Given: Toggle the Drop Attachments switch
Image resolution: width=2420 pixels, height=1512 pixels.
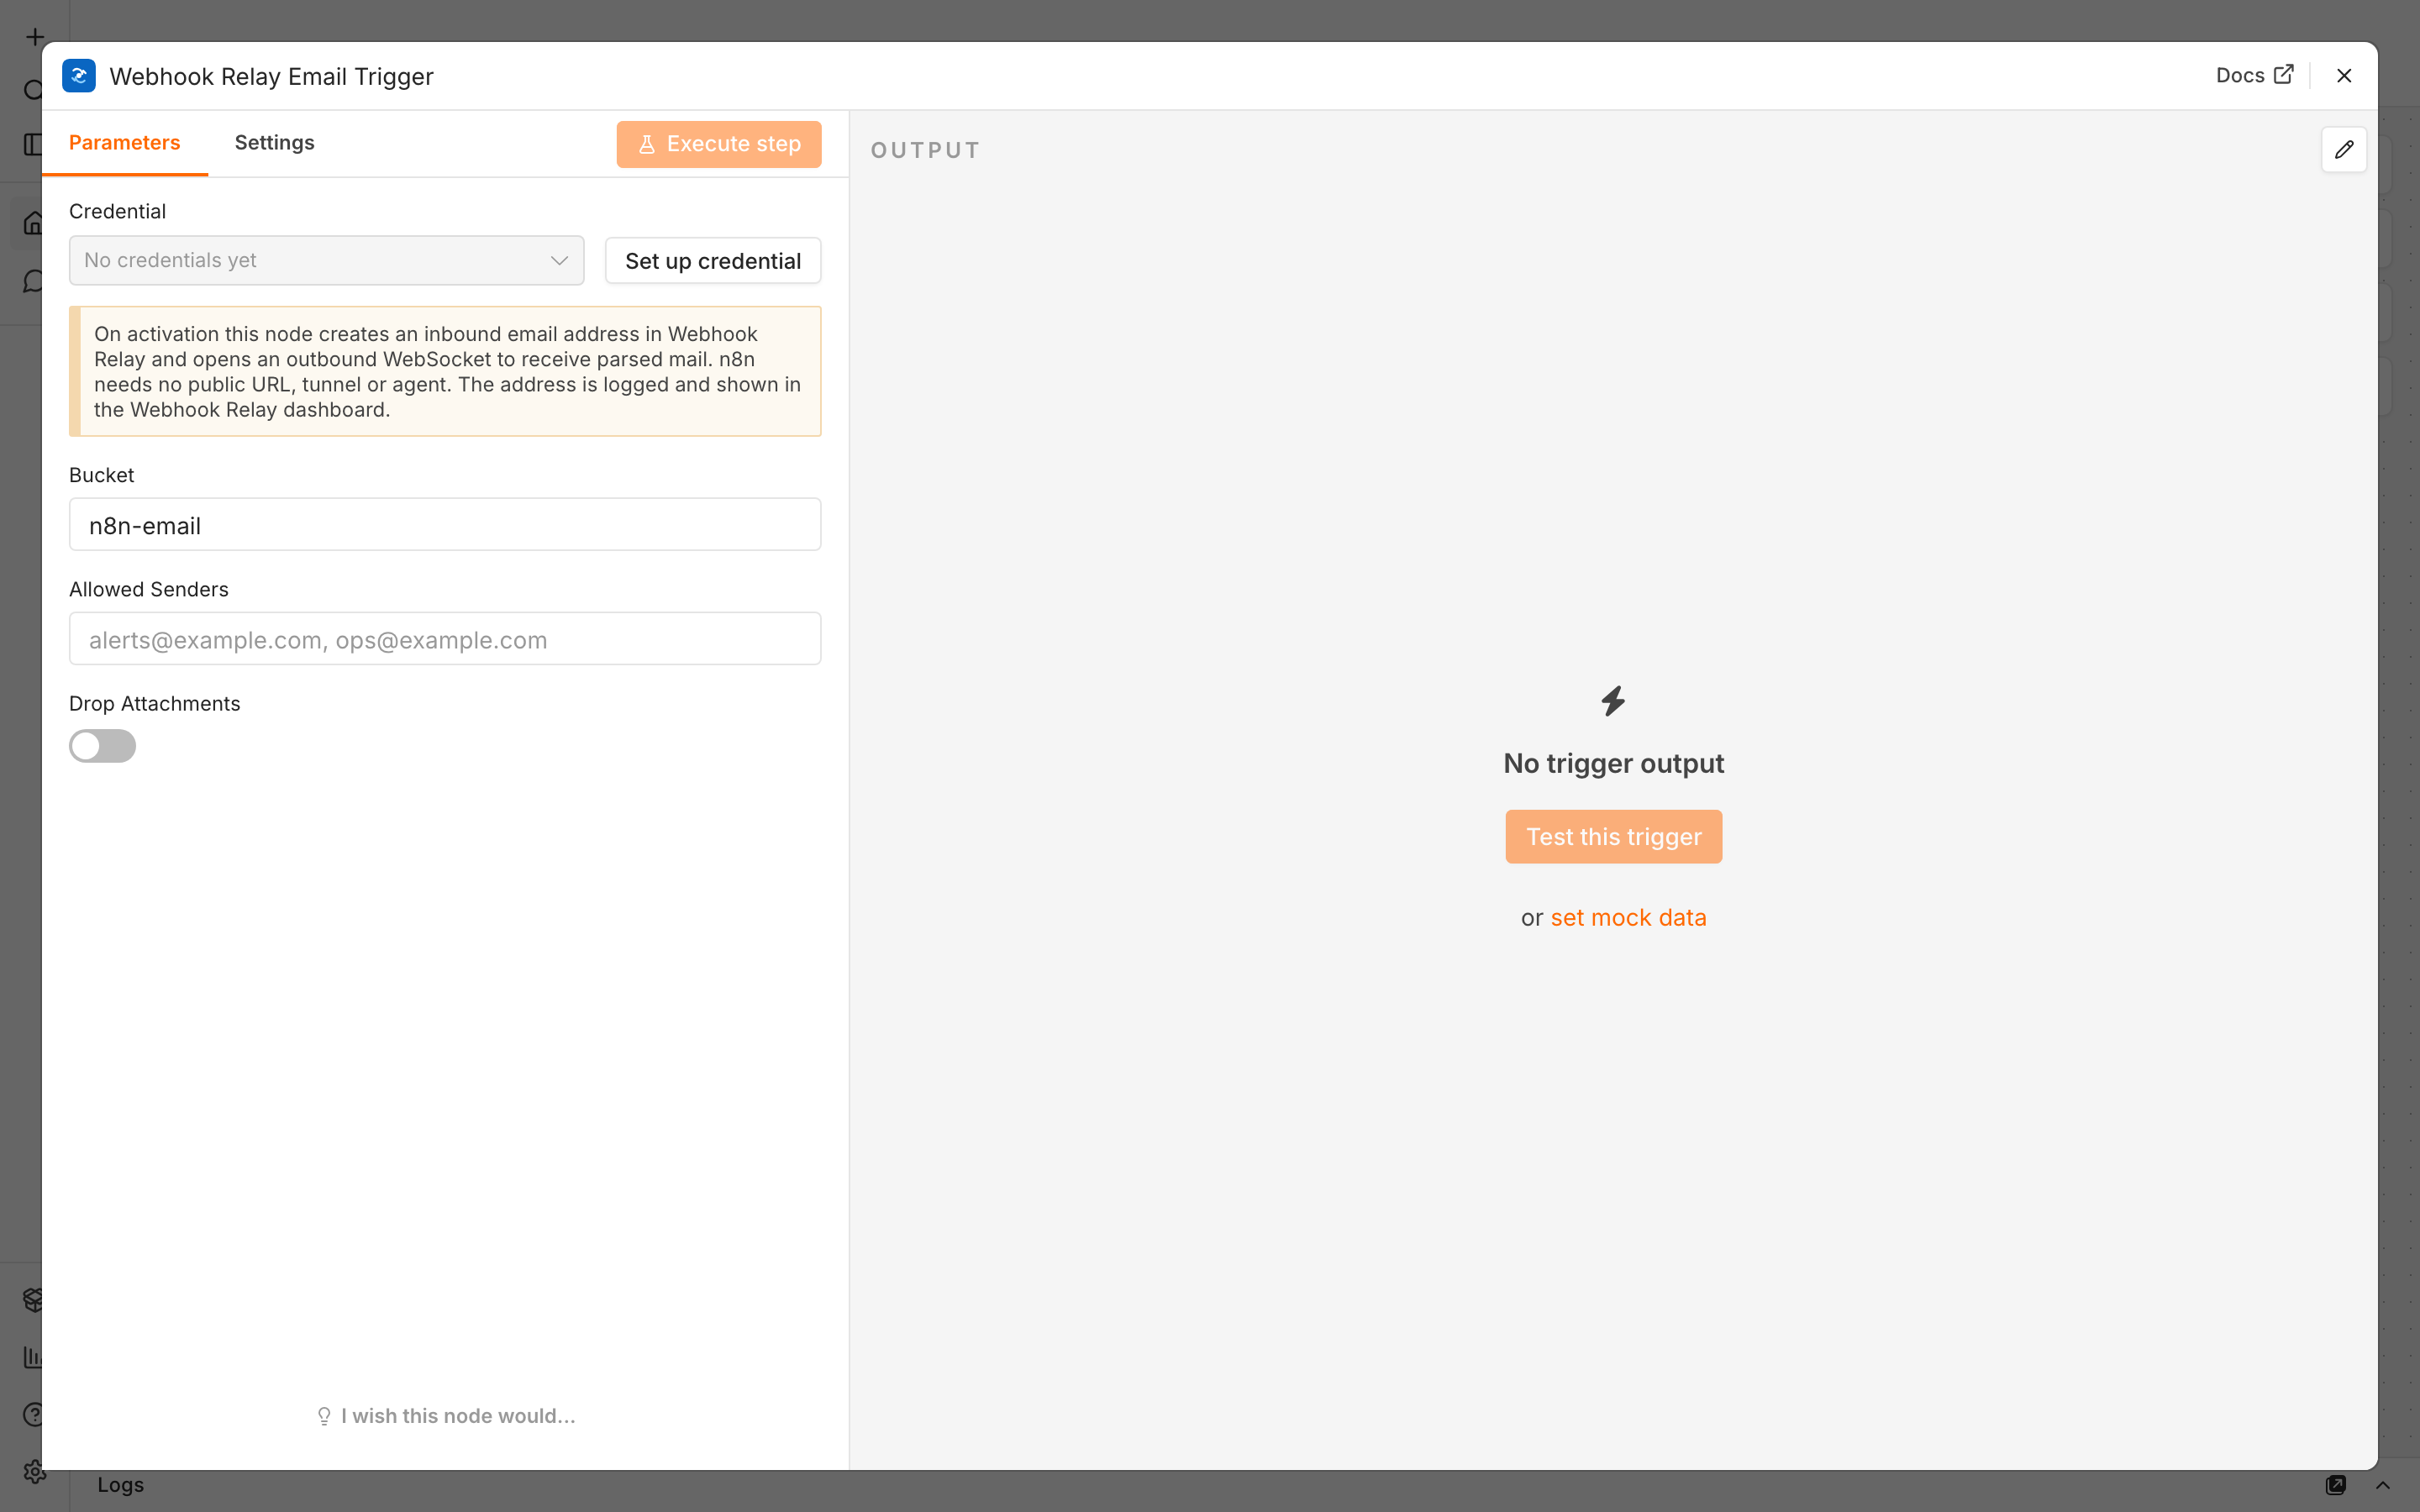Looking at the screenshot, I should tap(102, 746).
